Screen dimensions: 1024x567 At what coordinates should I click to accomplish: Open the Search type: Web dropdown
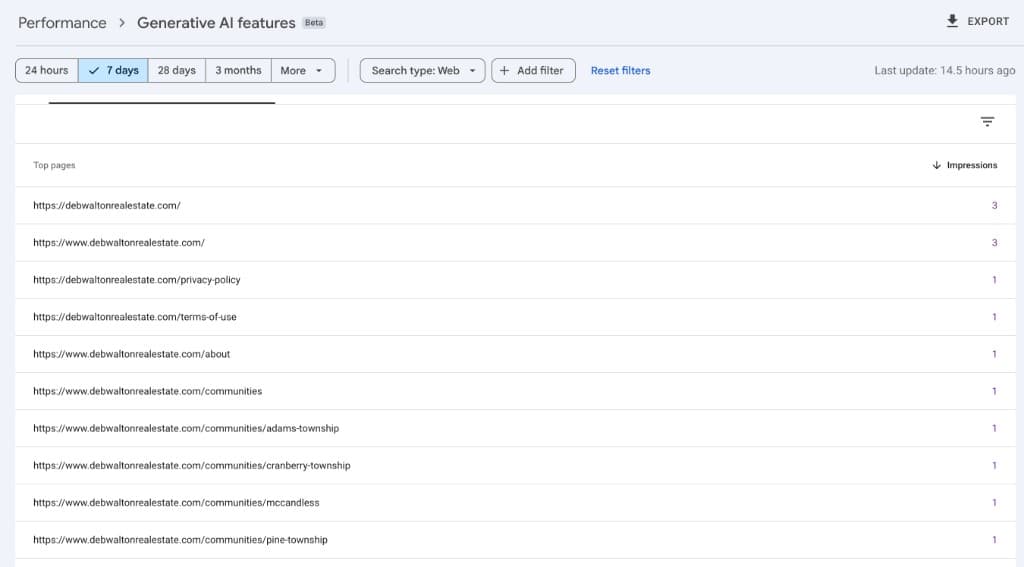pos(423,71)
